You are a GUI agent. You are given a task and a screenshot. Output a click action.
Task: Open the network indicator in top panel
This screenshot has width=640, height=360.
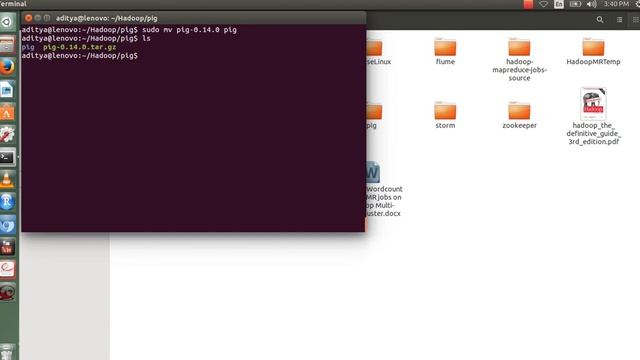pos(543,4)
